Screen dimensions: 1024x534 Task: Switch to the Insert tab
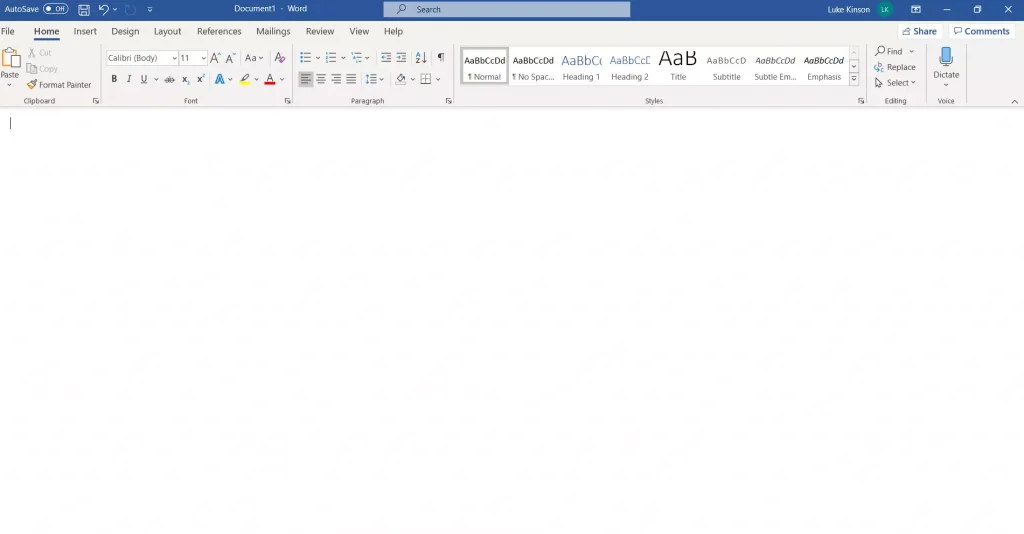coord(85,31)
